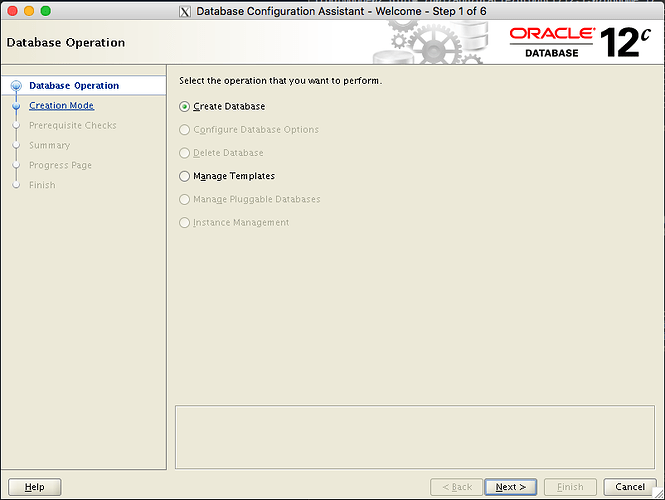This screenshot has width=665, height=500.
Task: Pick the Configure Database Options radio button
Action: [x=184, y=130]
